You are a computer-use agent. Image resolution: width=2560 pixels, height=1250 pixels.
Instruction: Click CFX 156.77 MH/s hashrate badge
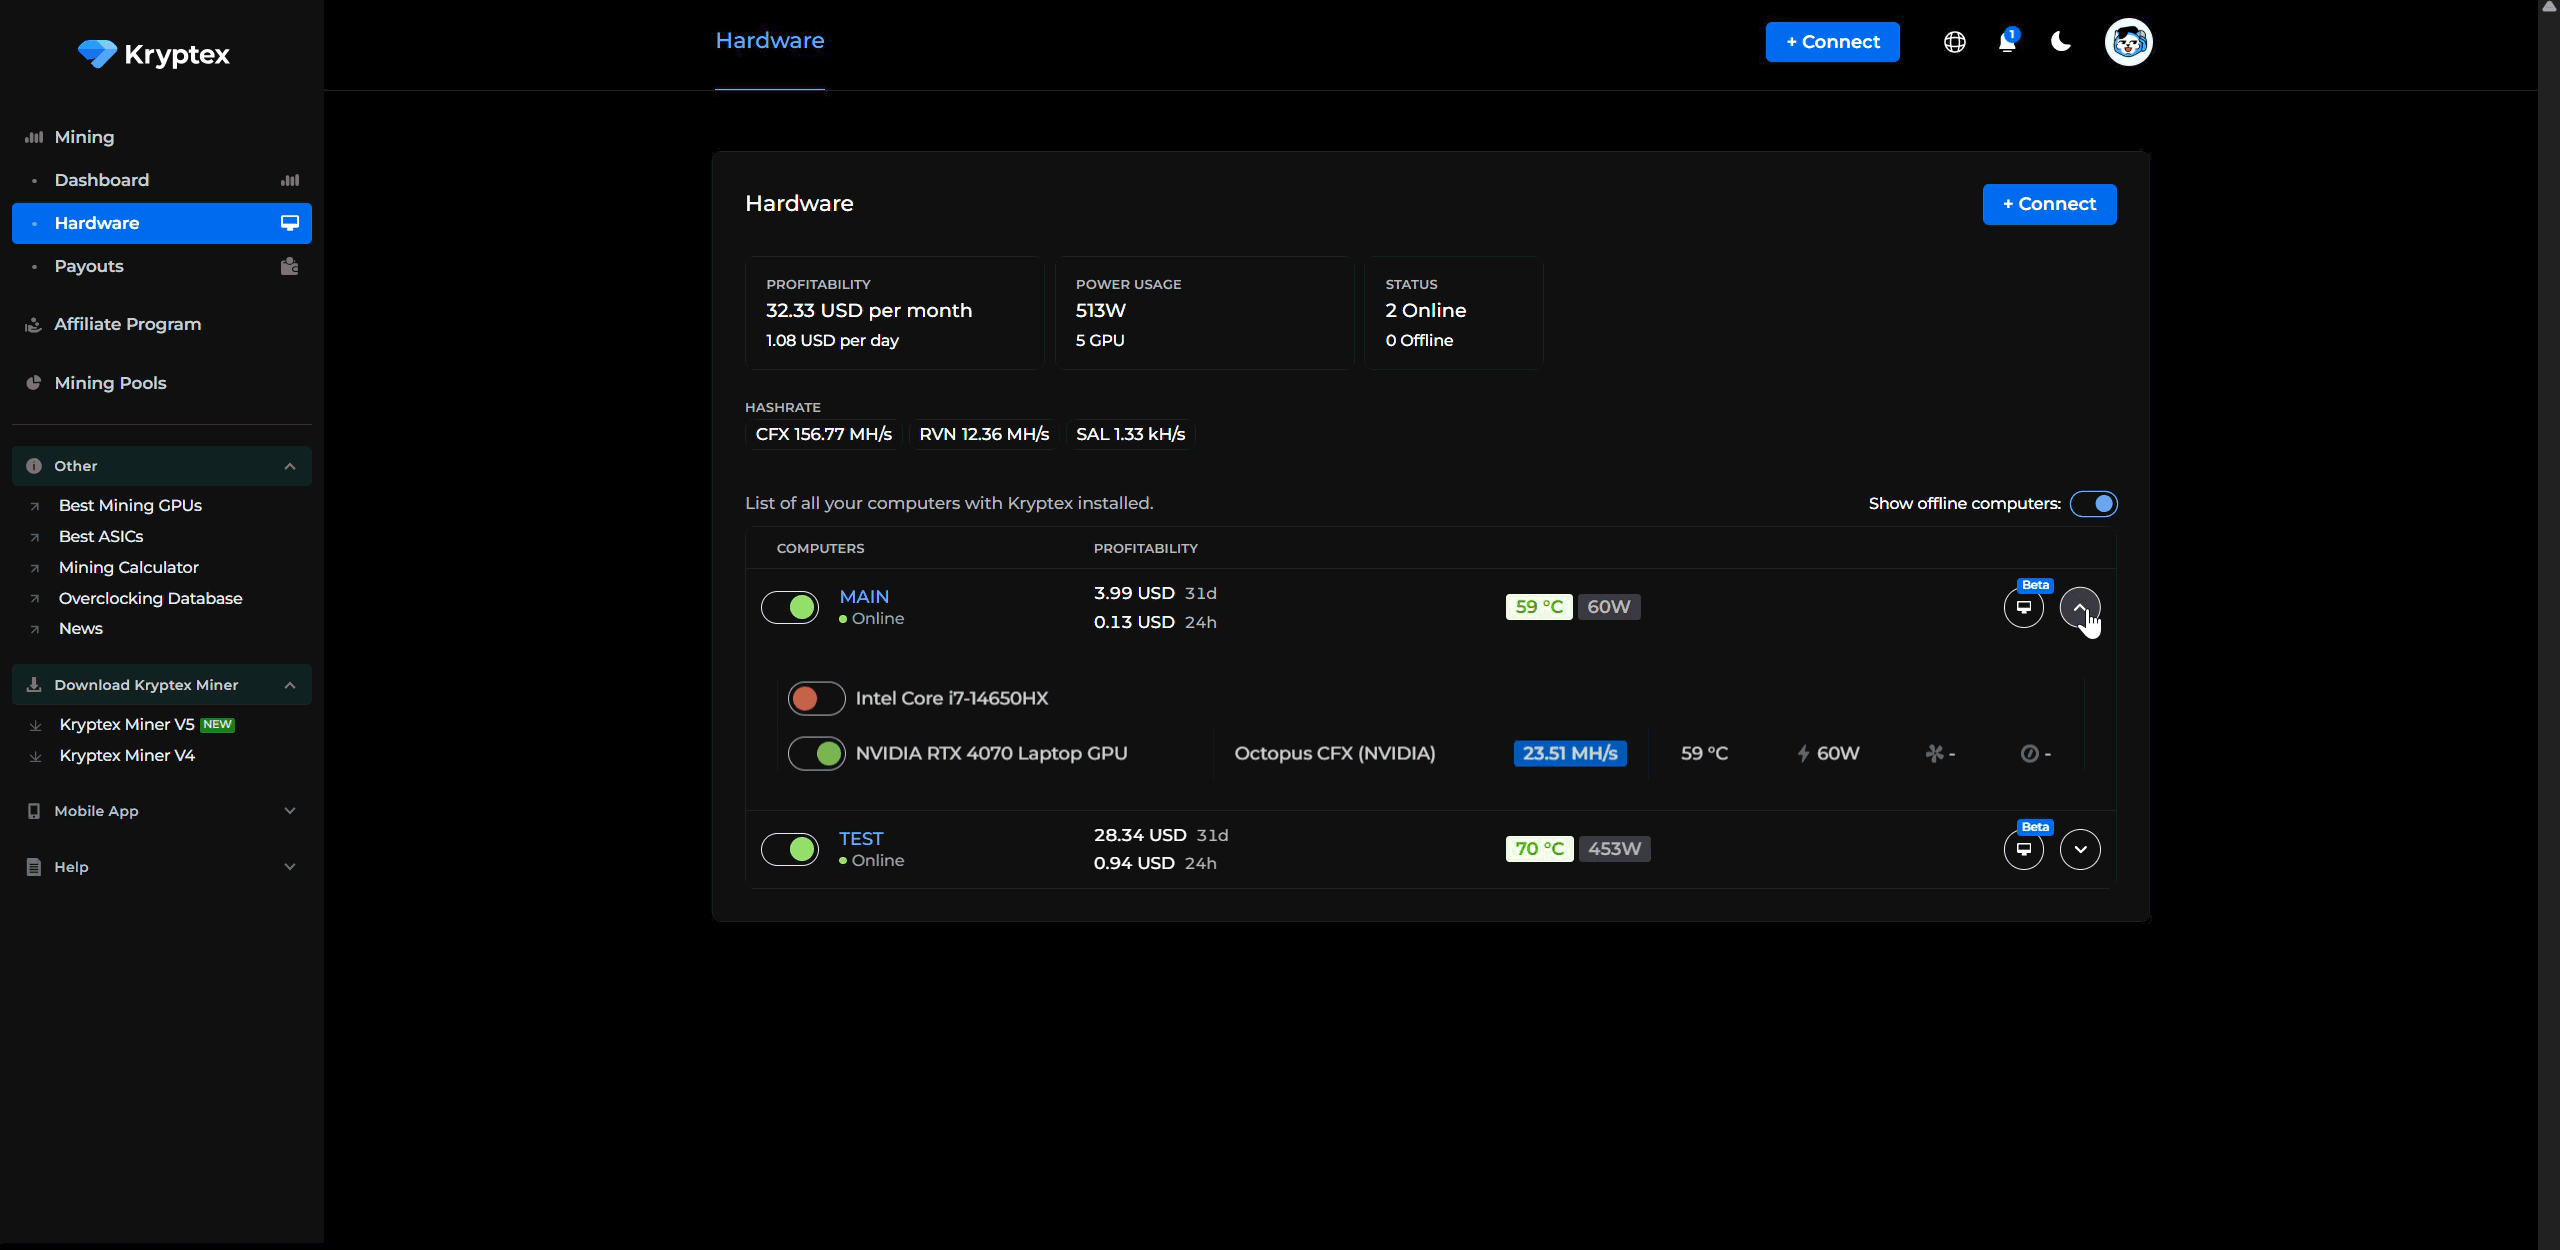tap(823, 434)
